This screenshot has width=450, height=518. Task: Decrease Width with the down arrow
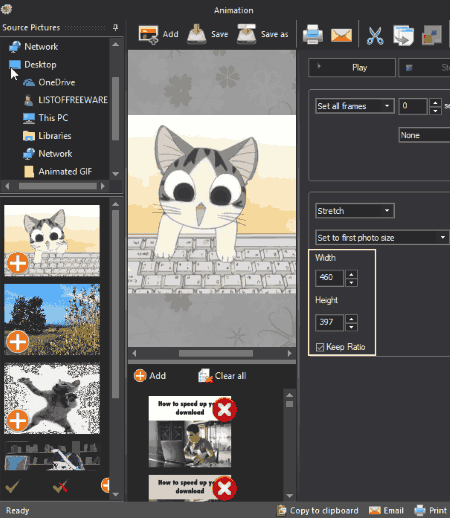pos(351,282)
